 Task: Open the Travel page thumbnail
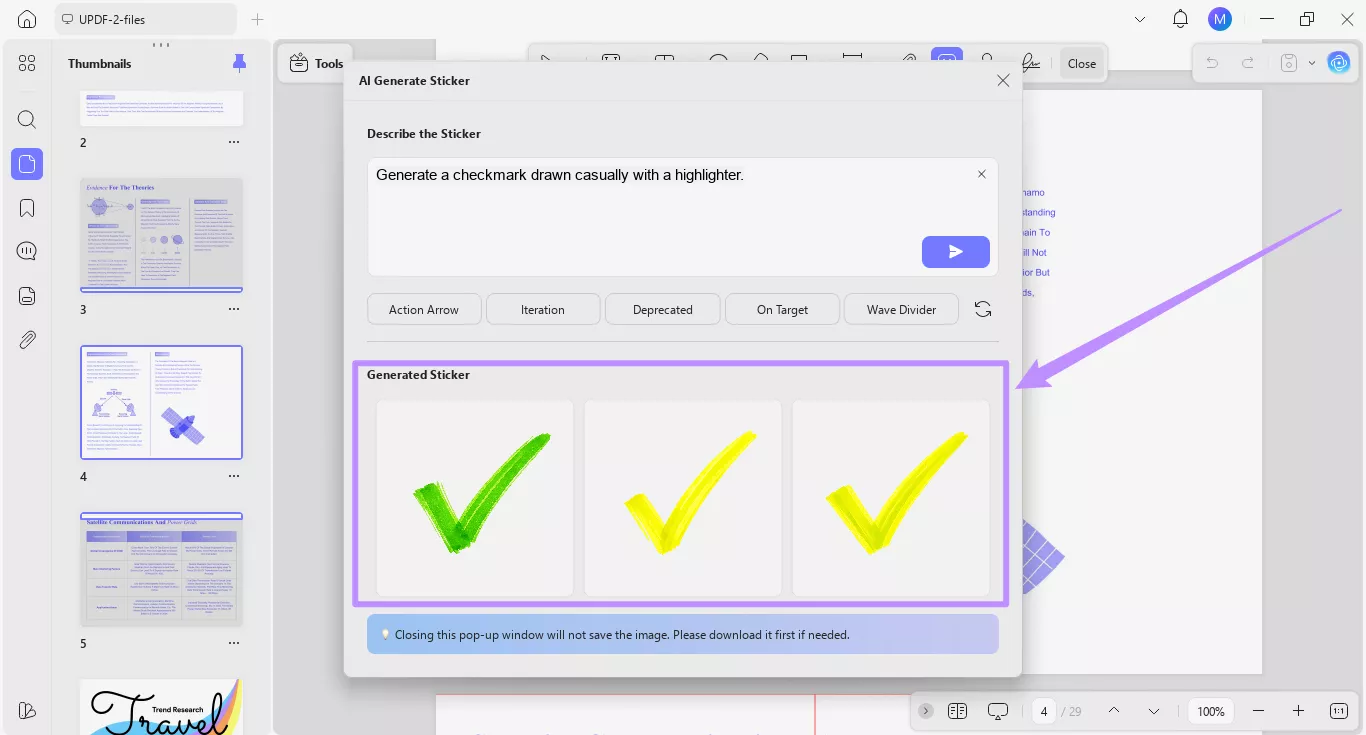coord(161,707)
